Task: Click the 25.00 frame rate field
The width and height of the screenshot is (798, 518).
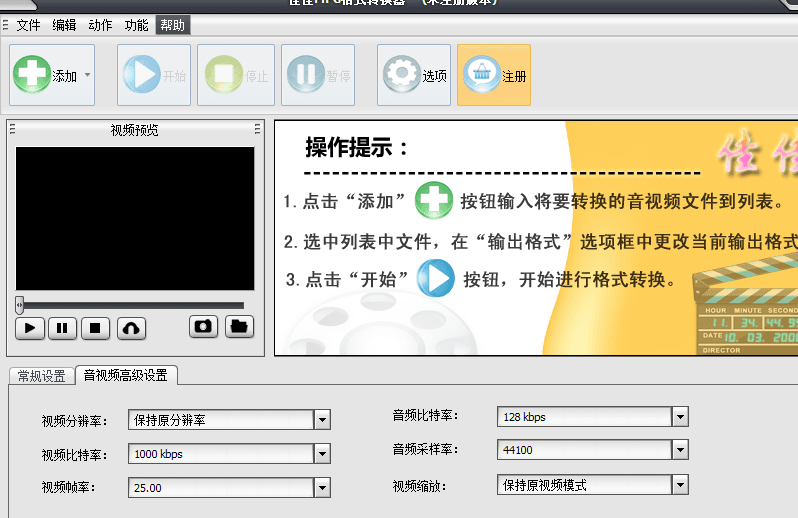Action: pyautogui.click(x=221, y=487)
